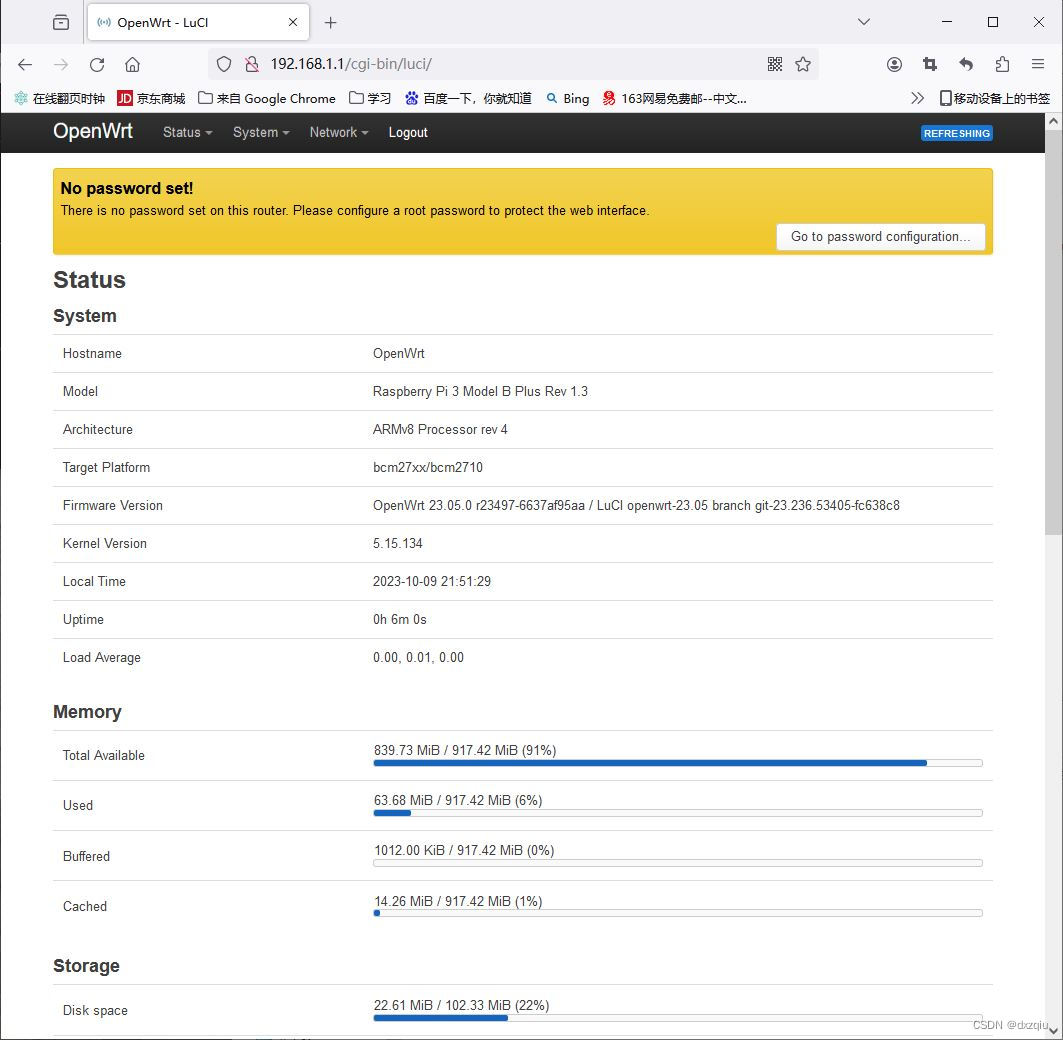Select the screenshot tool icon

coord(929,63)
